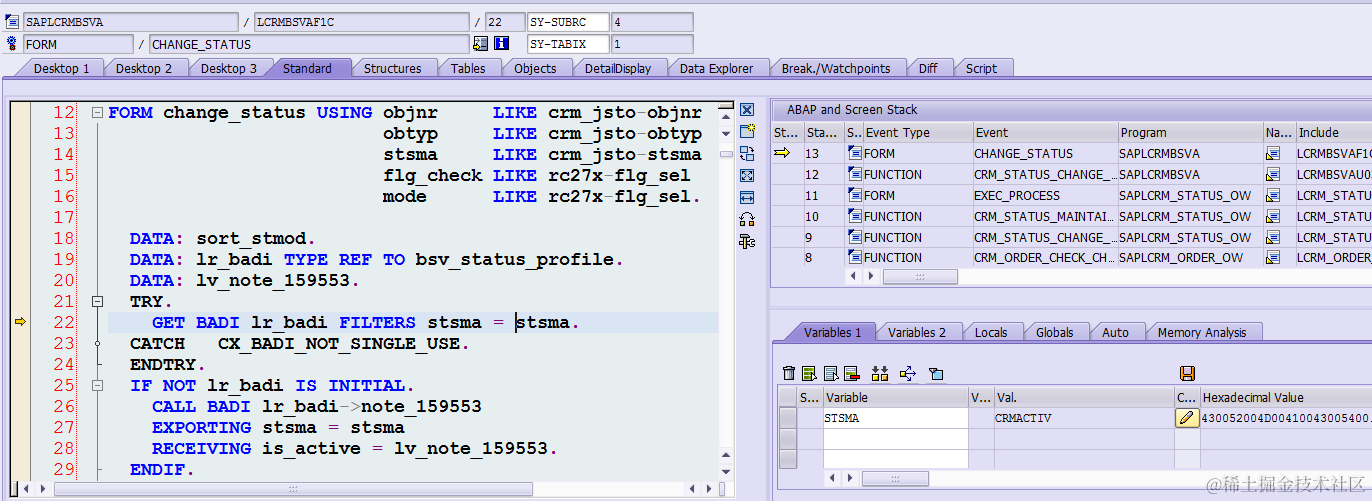Click the bottom tool icon below the headphones
This screenshot has height=501, width=1372.
746,241
